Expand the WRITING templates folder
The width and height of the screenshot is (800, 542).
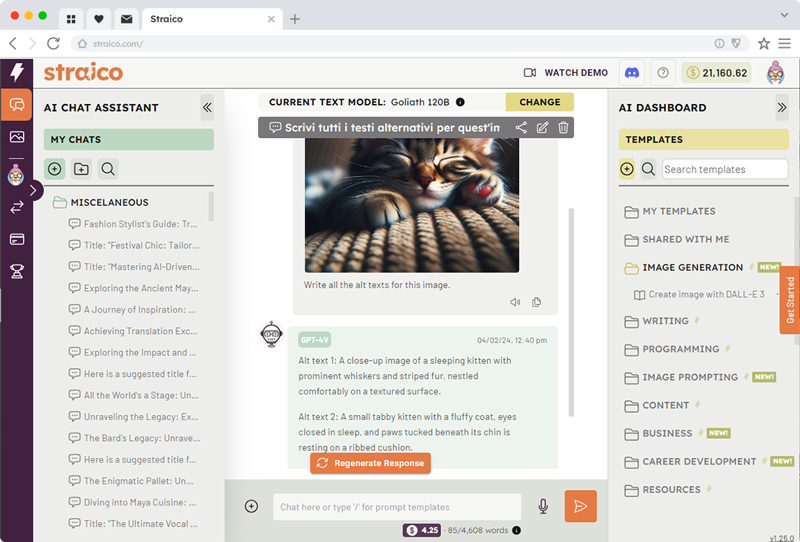tap(665, 321)
